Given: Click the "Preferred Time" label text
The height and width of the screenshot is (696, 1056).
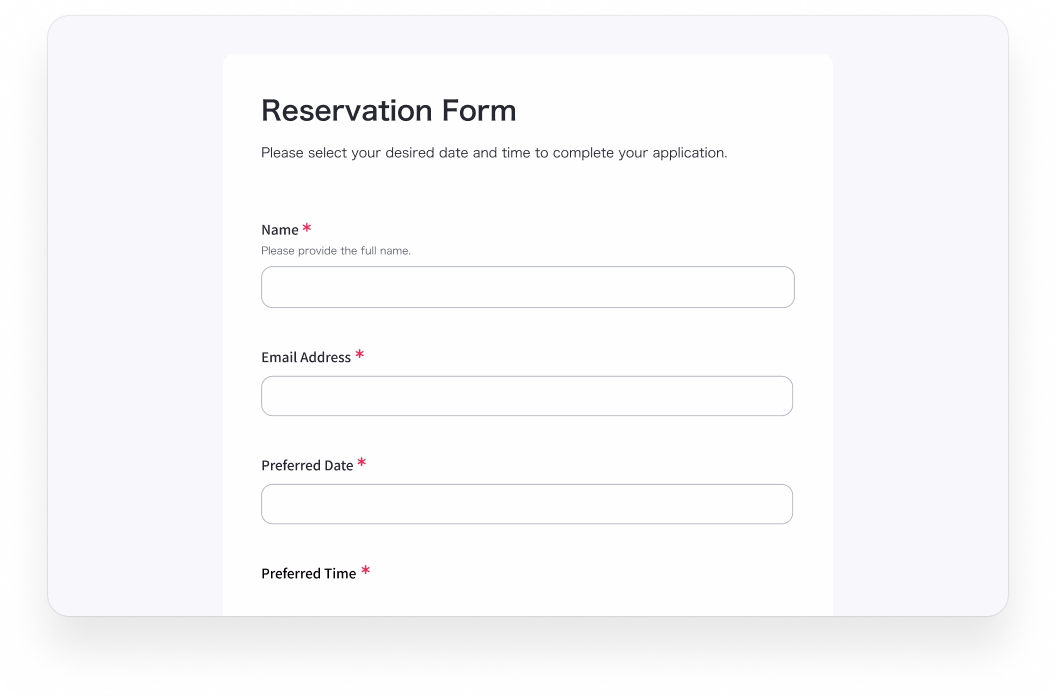Looking at the screenshot, I should coord(308,573).
